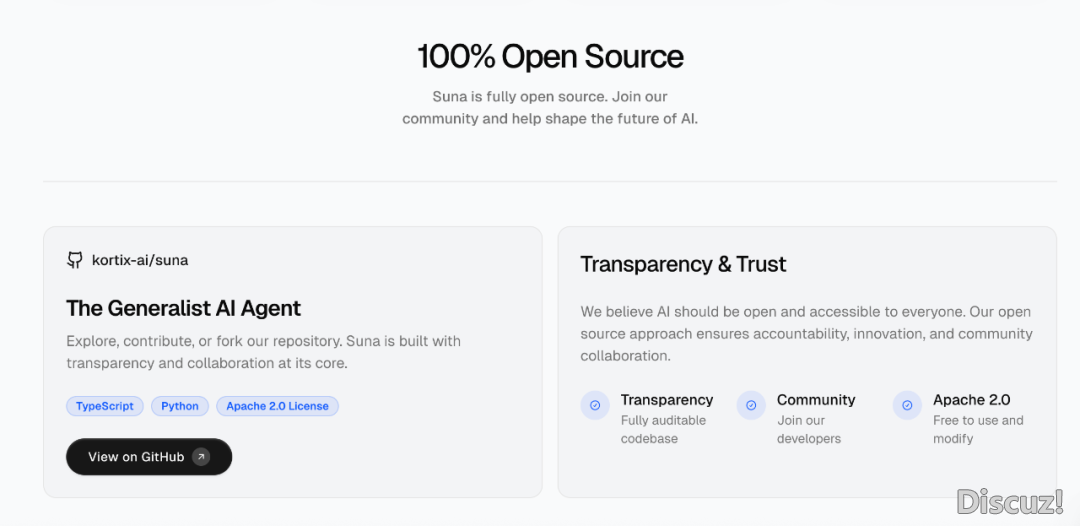Viewport: 1080px width, 526px height.
Task: Click the We believe AI should be open paragraph
Action: coord(805,333)
